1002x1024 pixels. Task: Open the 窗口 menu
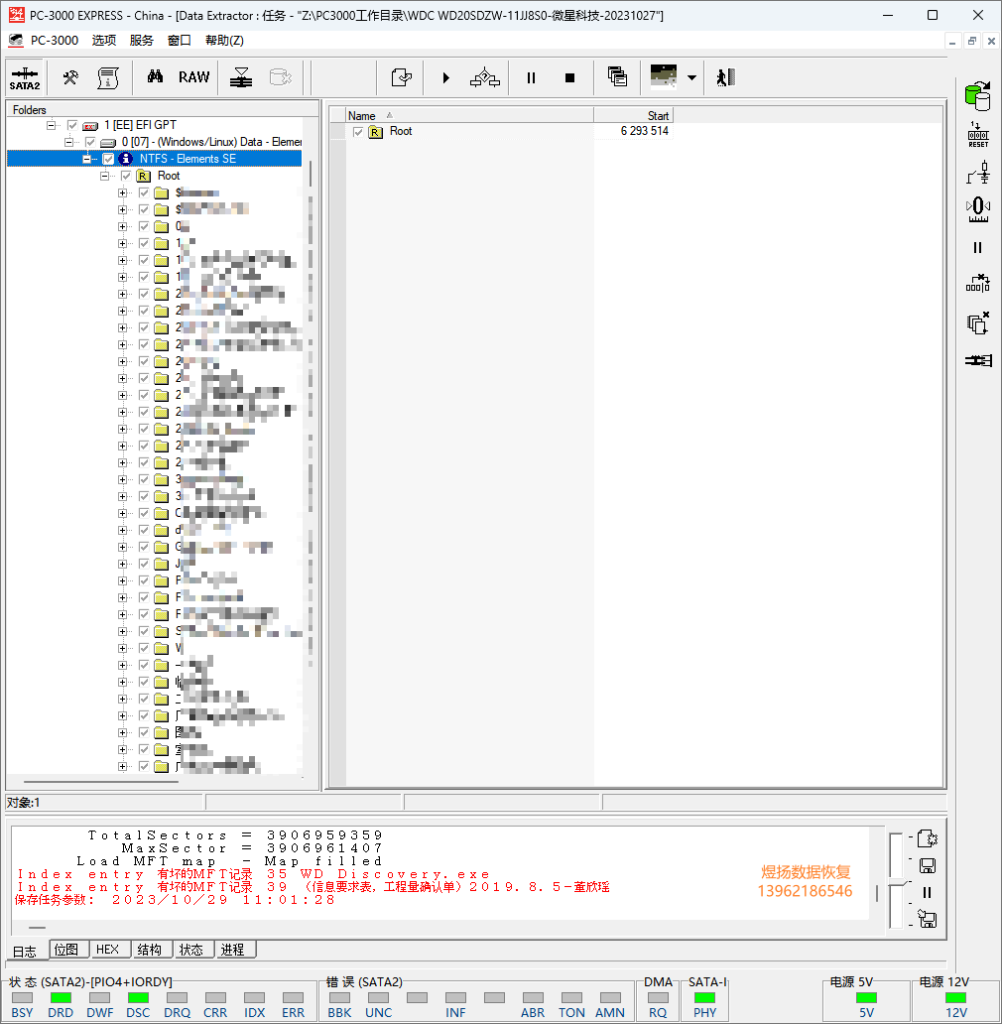coord(179,40)
